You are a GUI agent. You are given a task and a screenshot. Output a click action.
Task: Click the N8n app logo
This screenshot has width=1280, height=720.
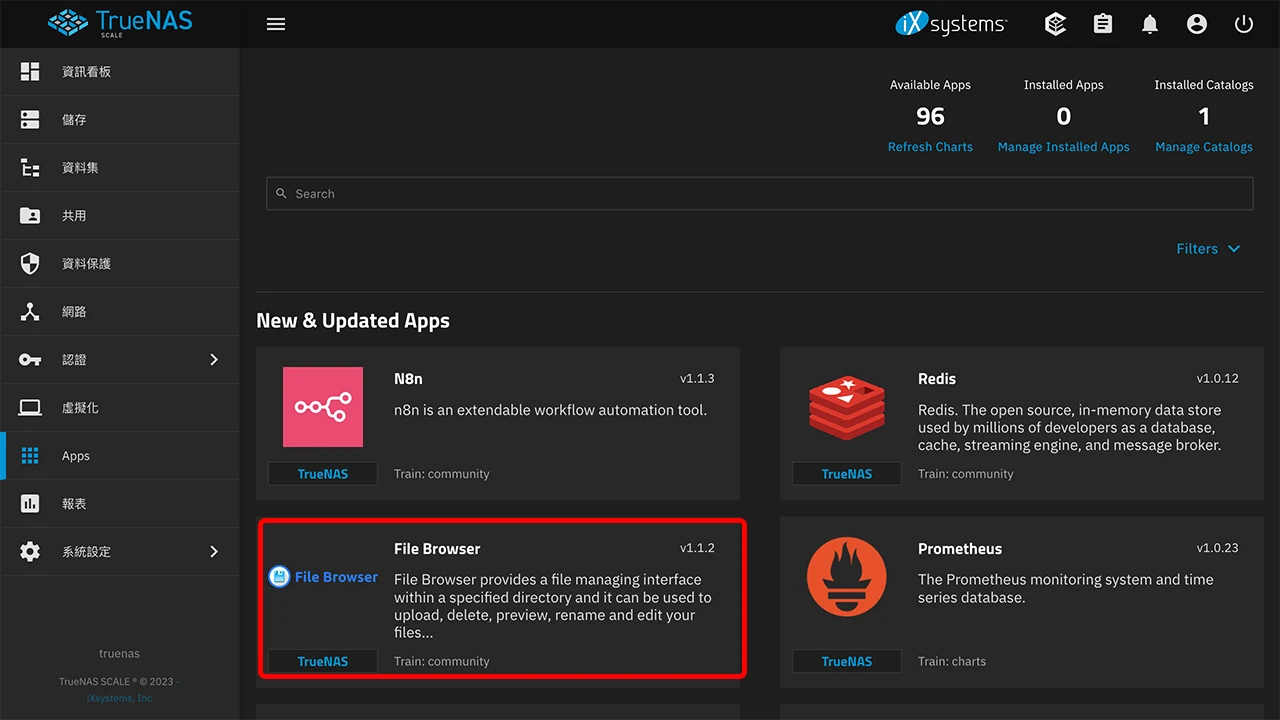[322, 407]
